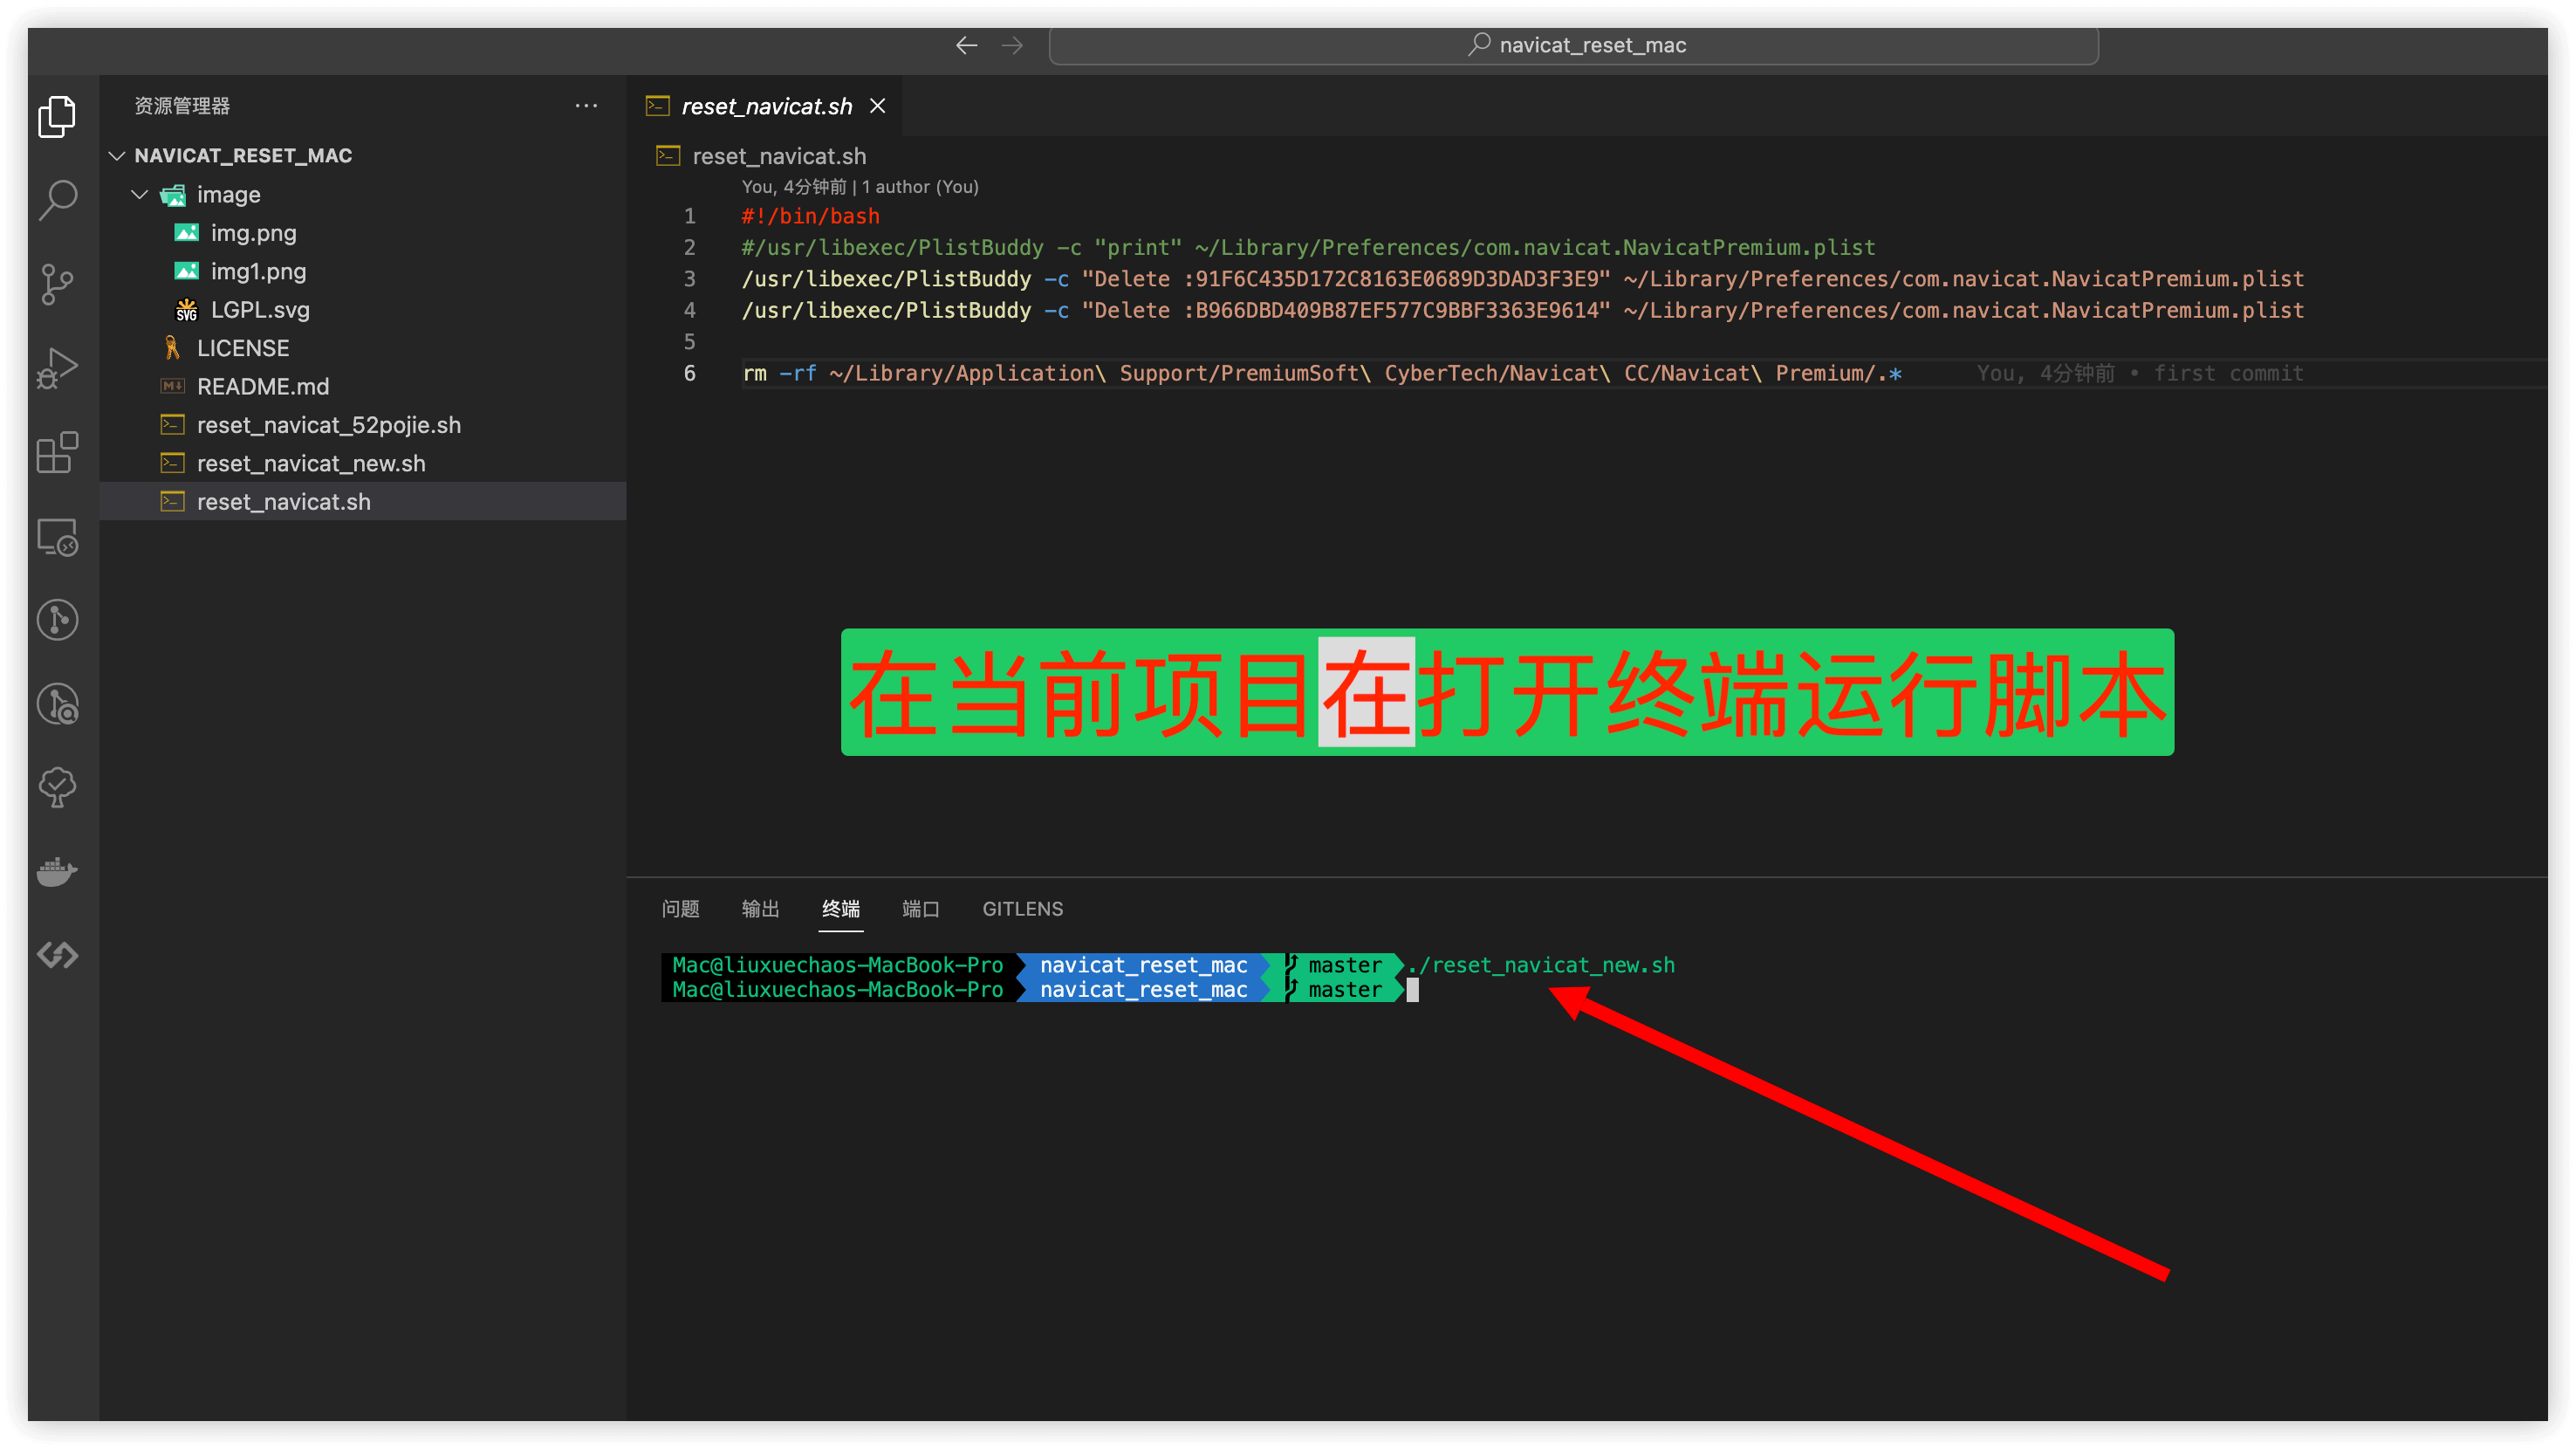Open the Search view in activity bar
2576x1449 pixels.
[x=57, y=200]
